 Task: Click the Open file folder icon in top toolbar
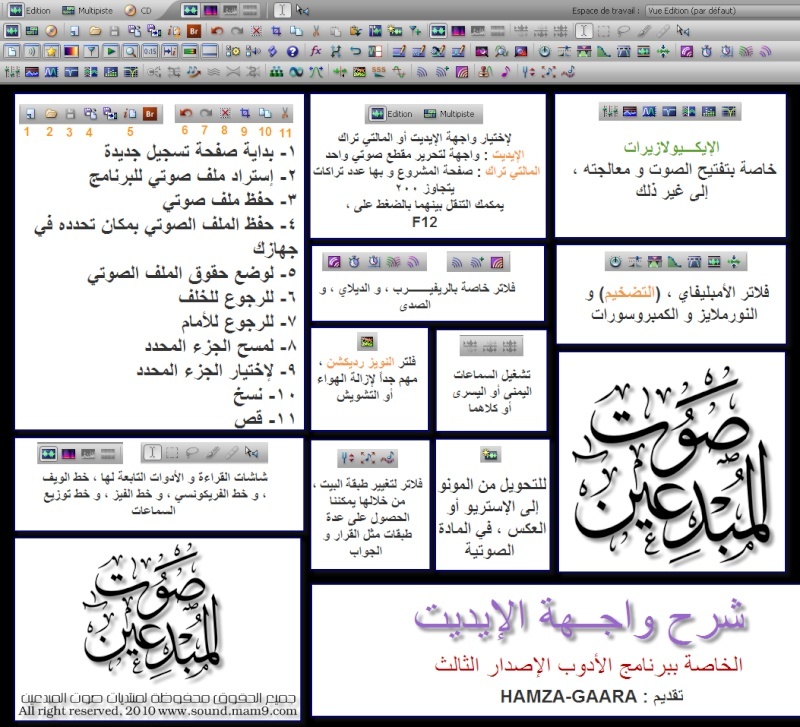[94, 31]
